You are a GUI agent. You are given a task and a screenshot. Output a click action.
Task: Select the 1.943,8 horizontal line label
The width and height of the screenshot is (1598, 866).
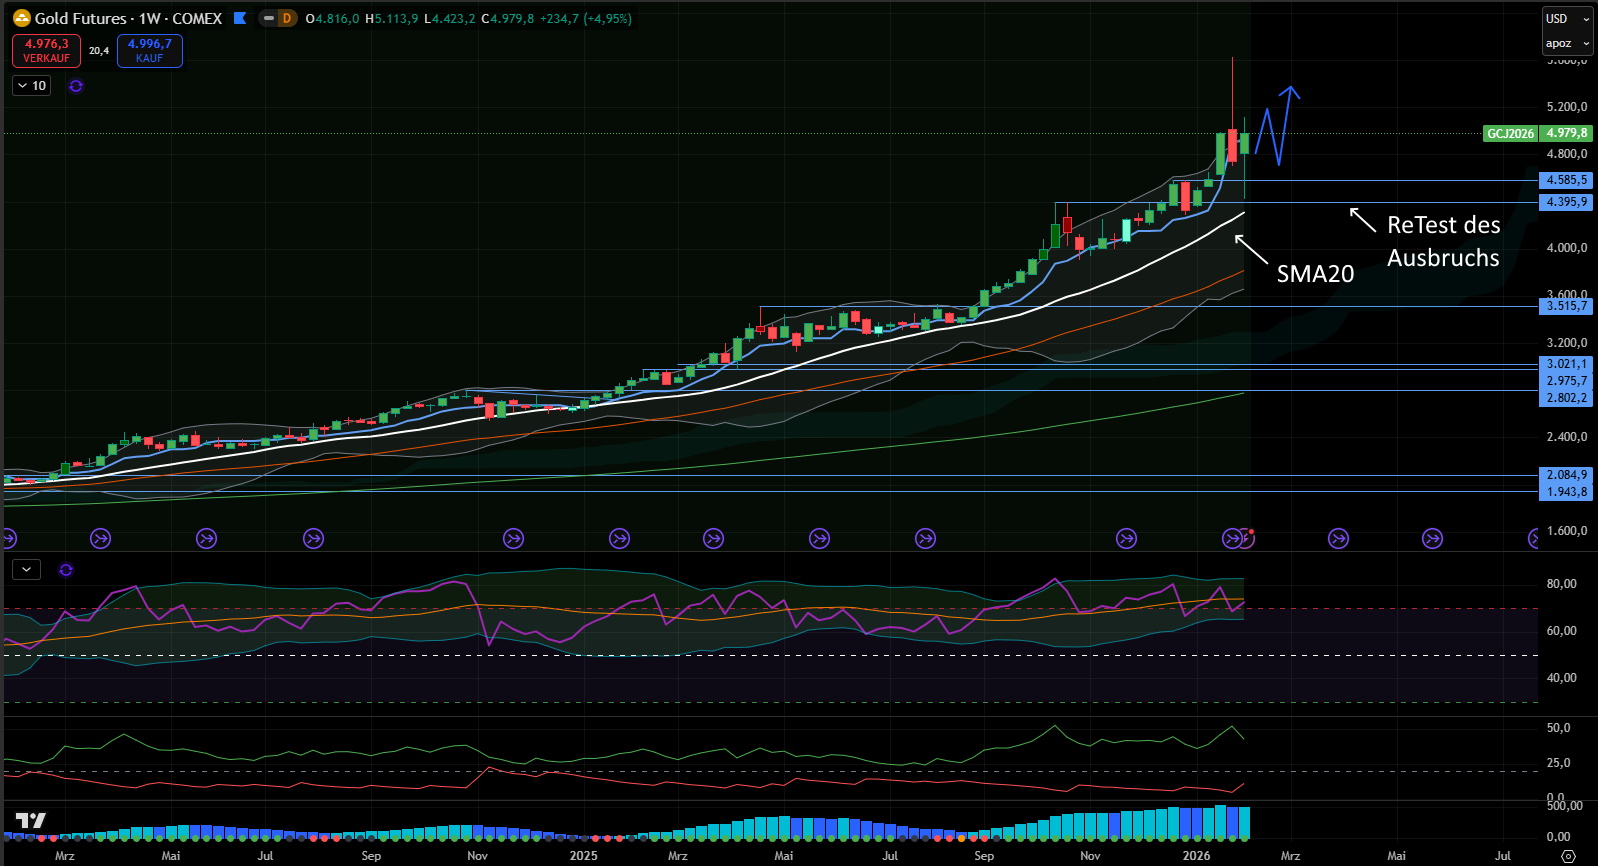coord(1566,492)
